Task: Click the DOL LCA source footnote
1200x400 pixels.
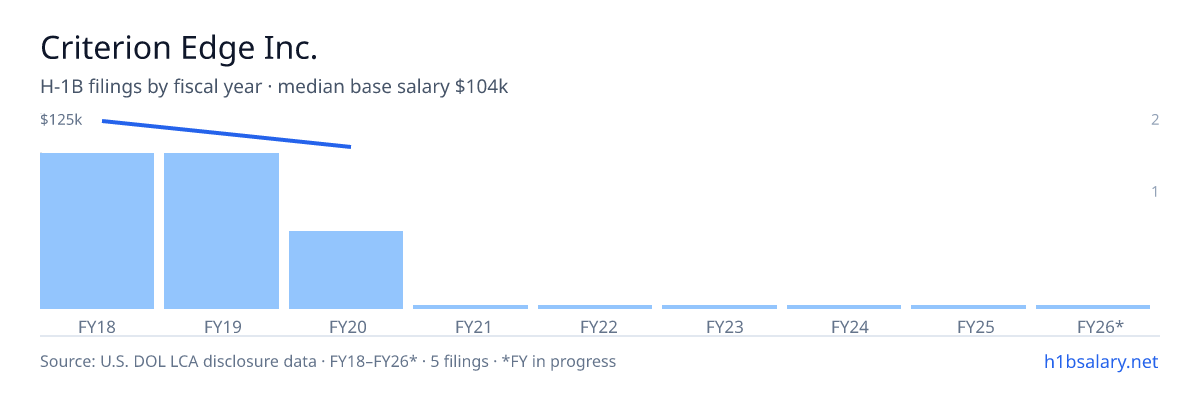Action: tap(328, 361)
